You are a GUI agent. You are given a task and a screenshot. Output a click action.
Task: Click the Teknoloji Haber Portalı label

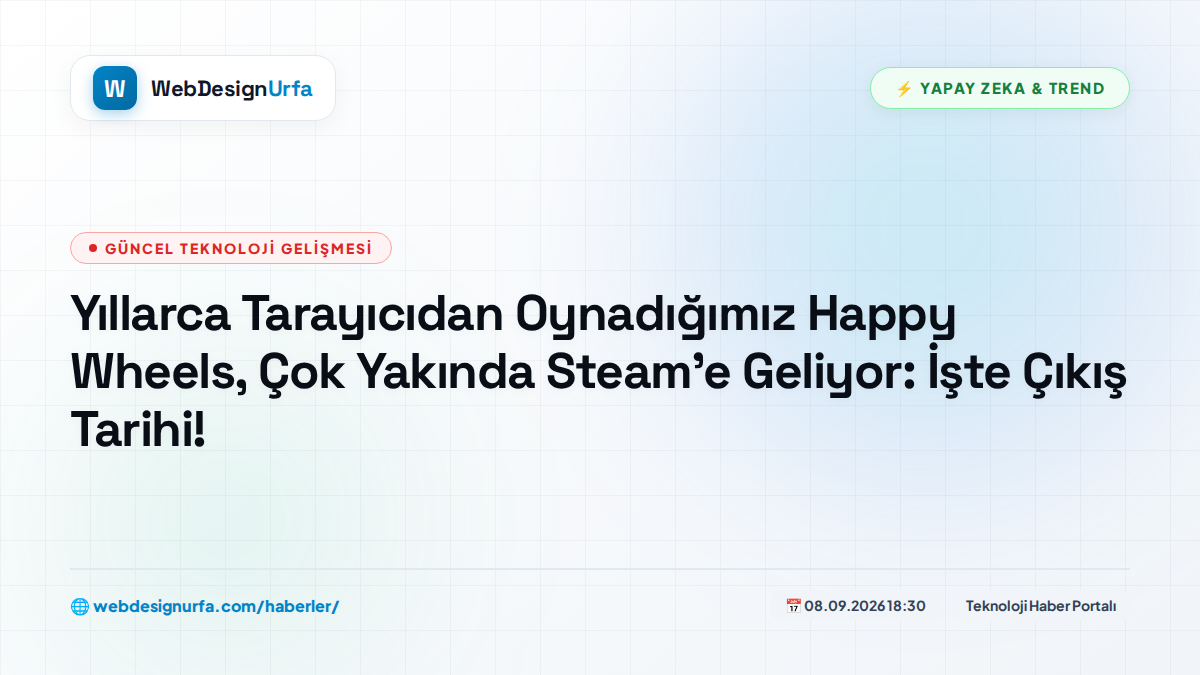pos(1041,606)
